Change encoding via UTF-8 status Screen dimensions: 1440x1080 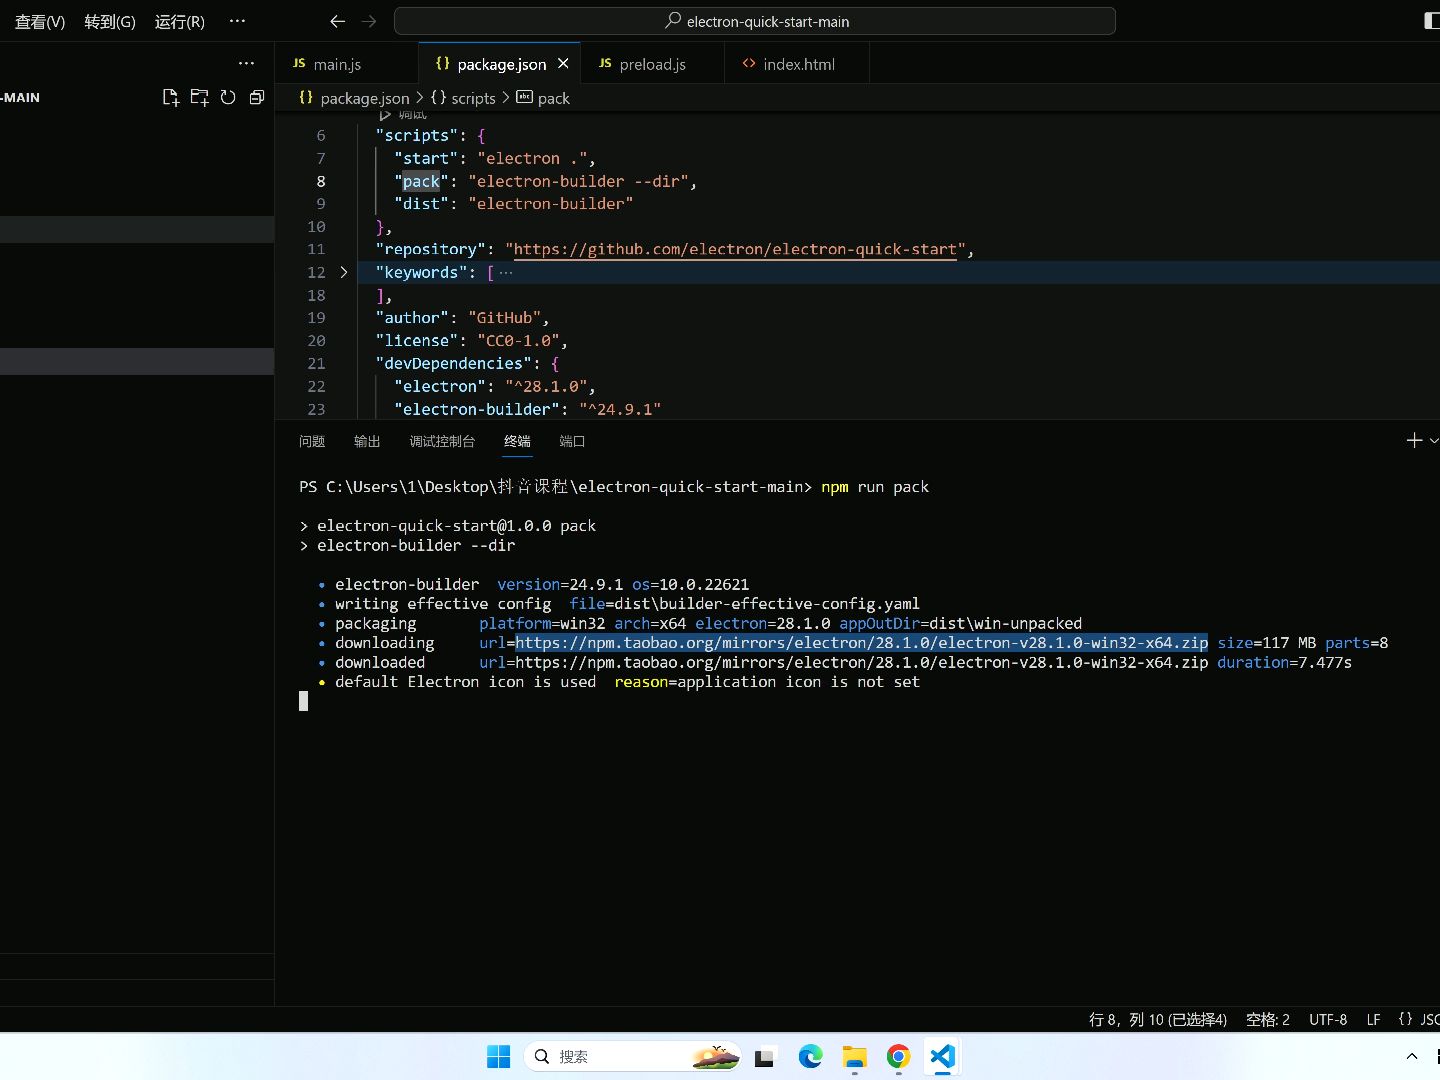point(1328,1019)
